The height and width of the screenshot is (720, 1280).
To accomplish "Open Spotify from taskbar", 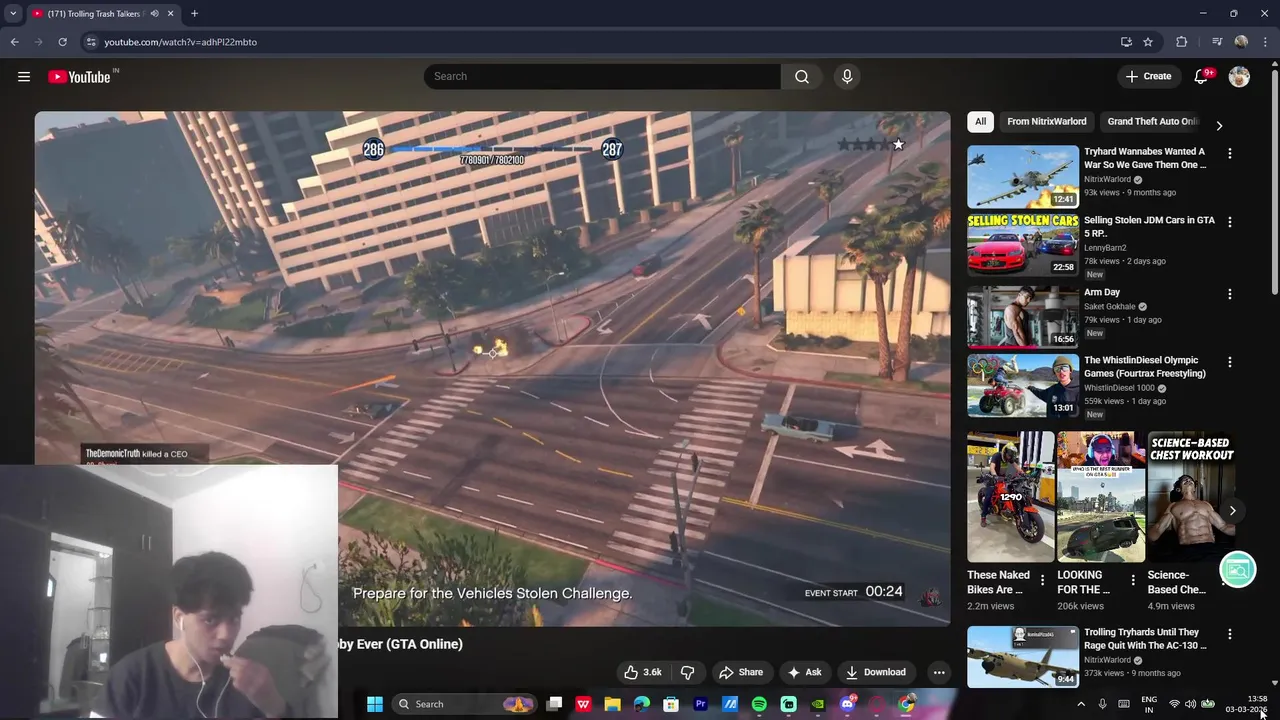I will 759,704.
